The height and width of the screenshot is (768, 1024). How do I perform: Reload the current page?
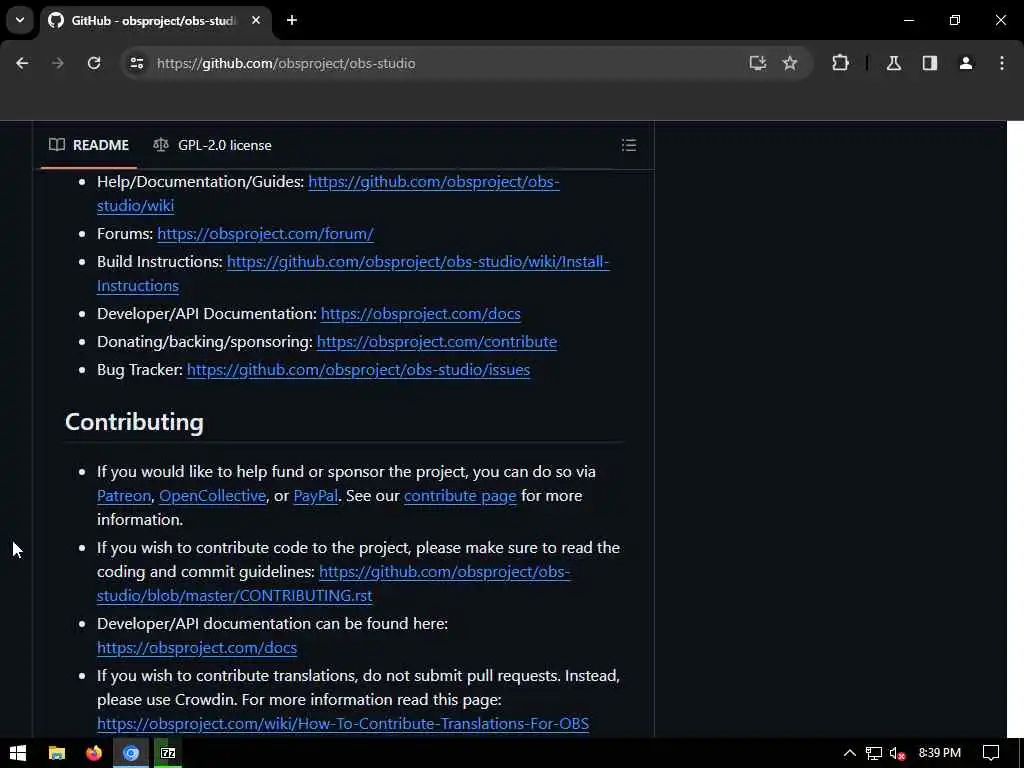(94, 63)
